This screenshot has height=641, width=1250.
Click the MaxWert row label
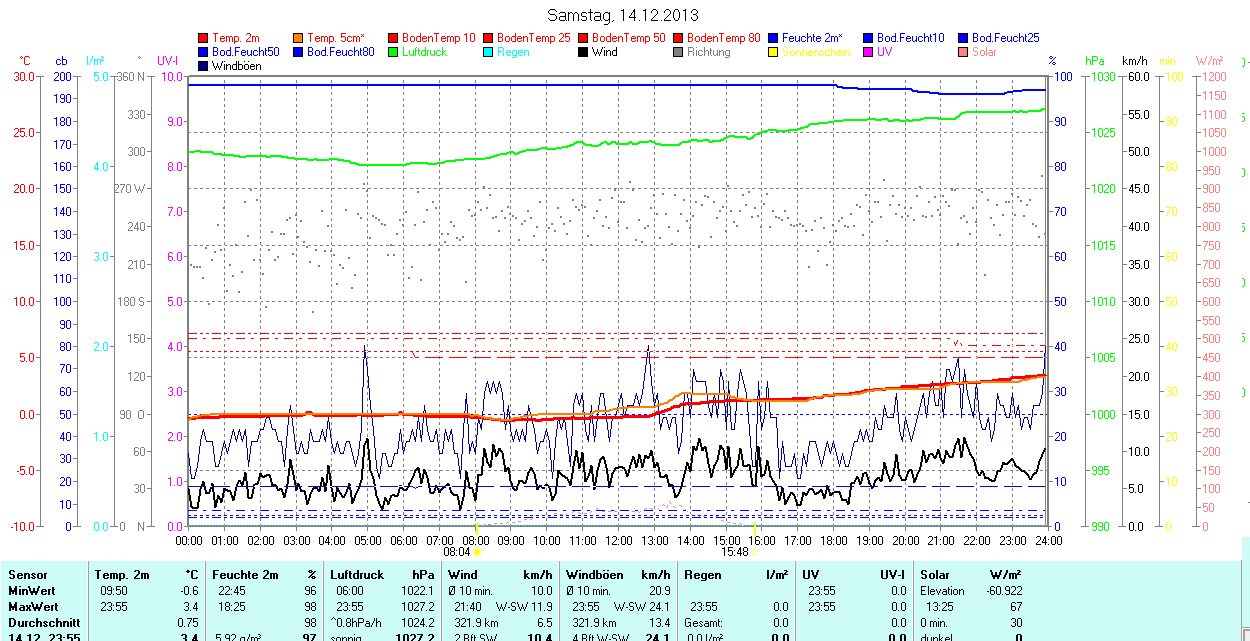(x=33, y=607)
